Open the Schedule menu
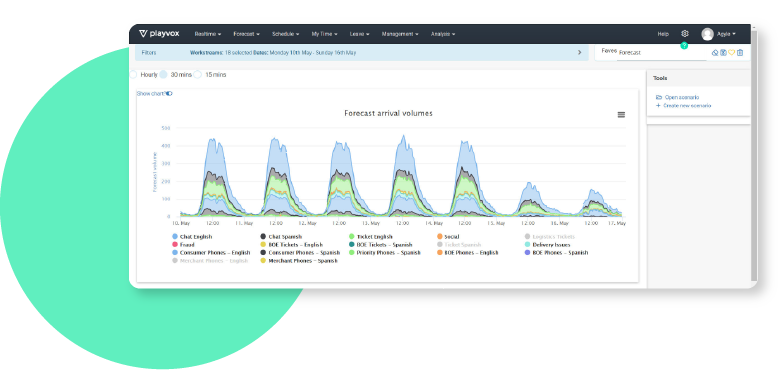 [285, 34]
